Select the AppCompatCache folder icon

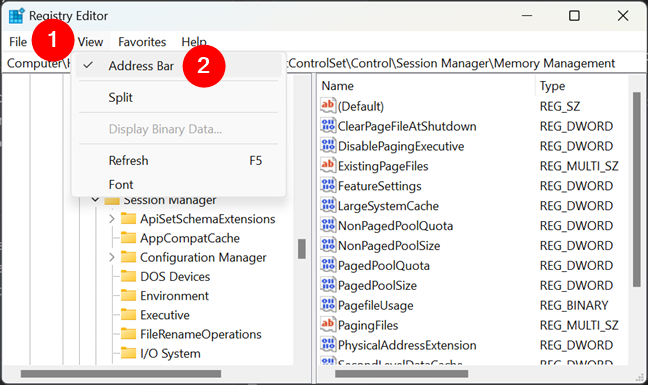click(x=129, y=238)
